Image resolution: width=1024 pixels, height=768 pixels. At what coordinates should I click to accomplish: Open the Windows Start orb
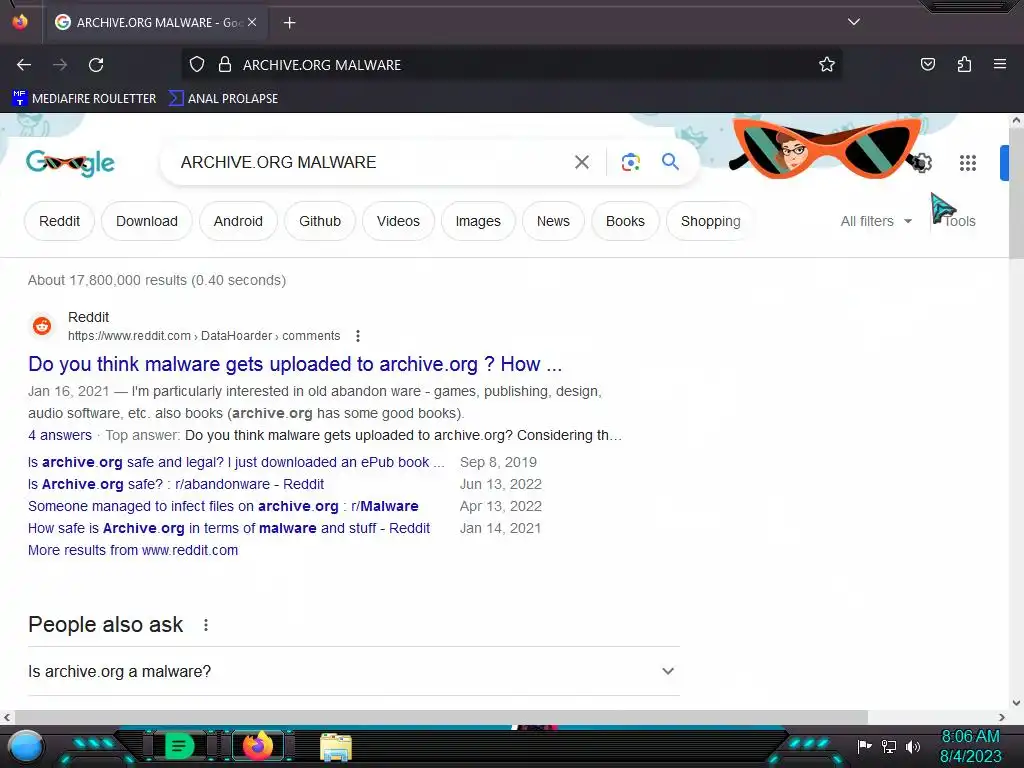[26, 746]
